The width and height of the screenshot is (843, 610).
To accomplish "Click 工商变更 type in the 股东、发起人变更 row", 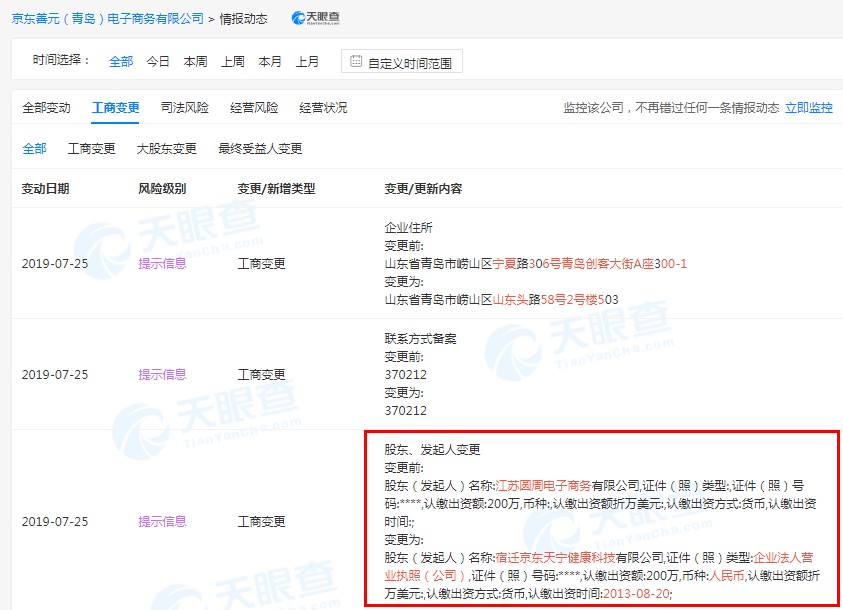I will click(262, 521).
